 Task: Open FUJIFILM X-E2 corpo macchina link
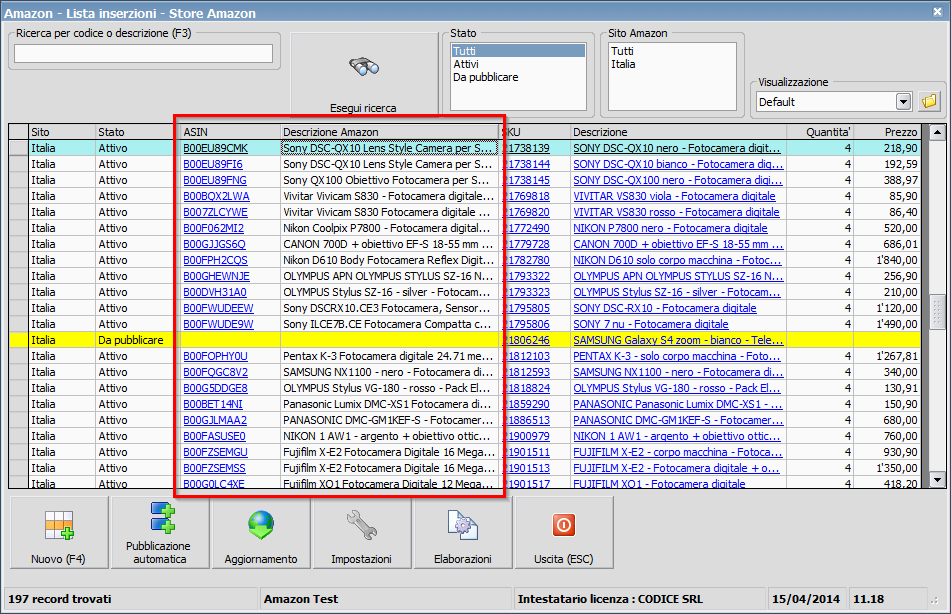[677, 453]
